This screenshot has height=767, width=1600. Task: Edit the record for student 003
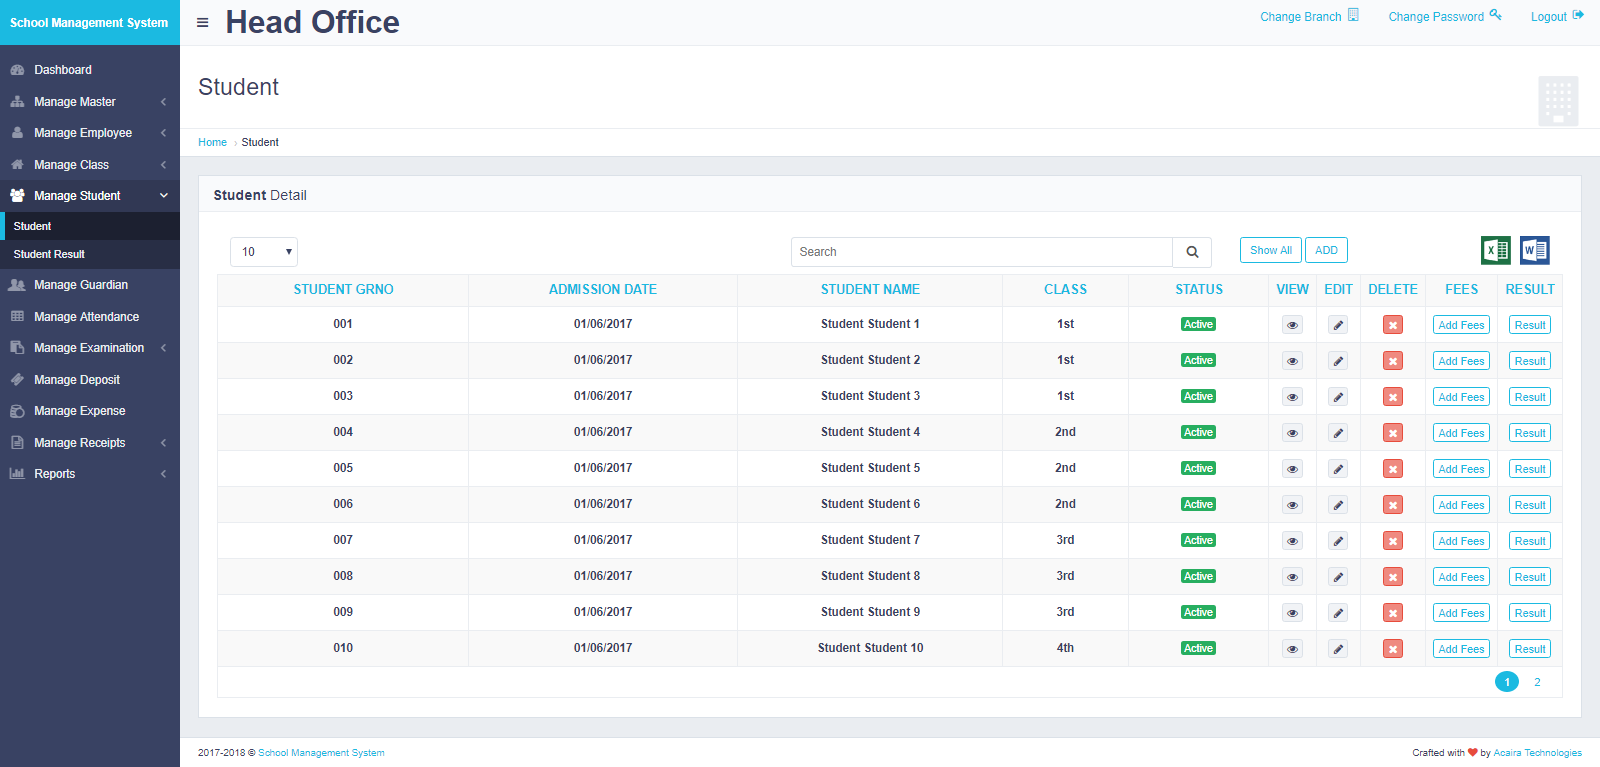pos(1338,397)
